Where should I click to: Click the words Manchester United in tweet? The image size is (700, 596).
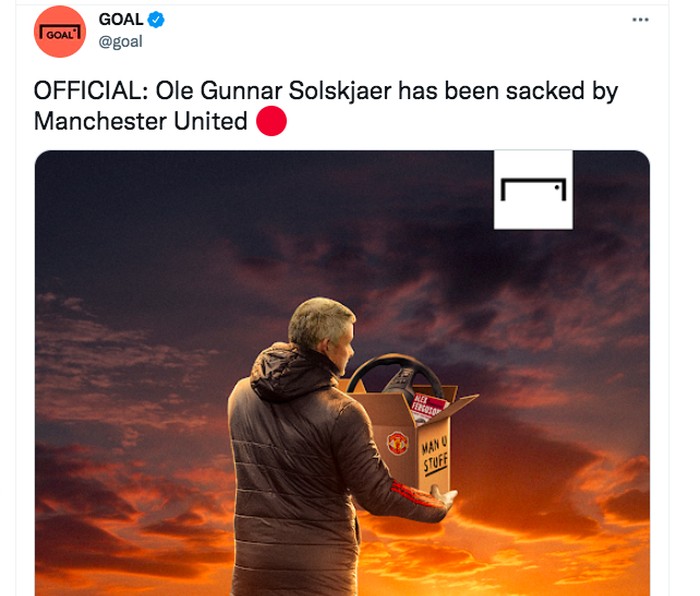coord(141,121)
